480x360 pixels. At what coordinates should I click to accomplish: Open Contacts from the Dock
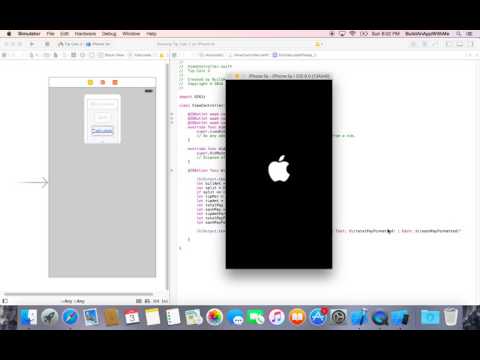pos(112,317)
